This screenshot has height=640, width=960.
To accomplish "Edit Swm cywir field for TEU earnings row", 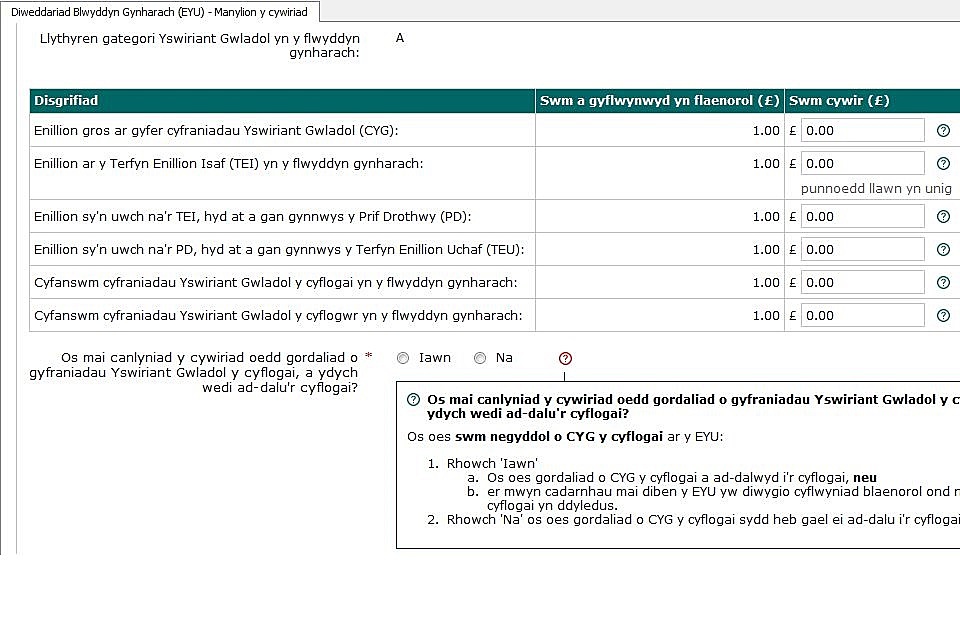I will pos(863,250).
